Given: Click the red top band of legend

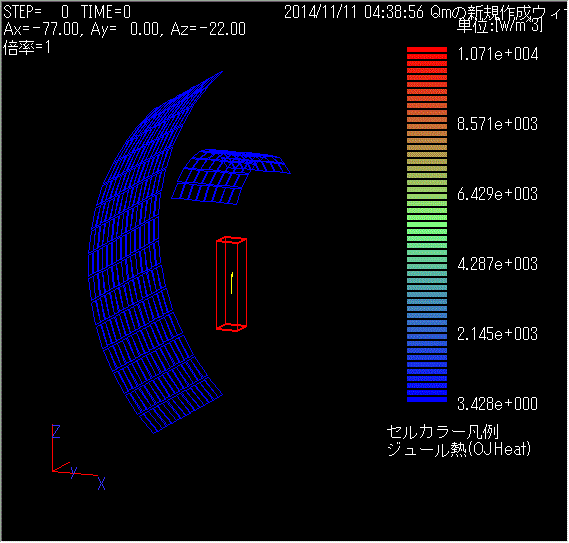Looking at the screenshot, I should (x=427, y=50).
